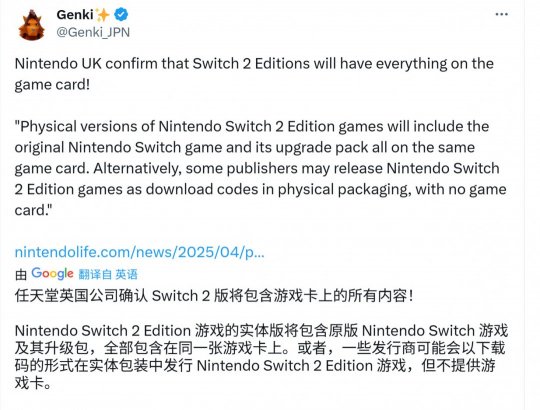Click the @Genki_JPN handle
Screen dimensions: 540x410
tap(93, 32)
